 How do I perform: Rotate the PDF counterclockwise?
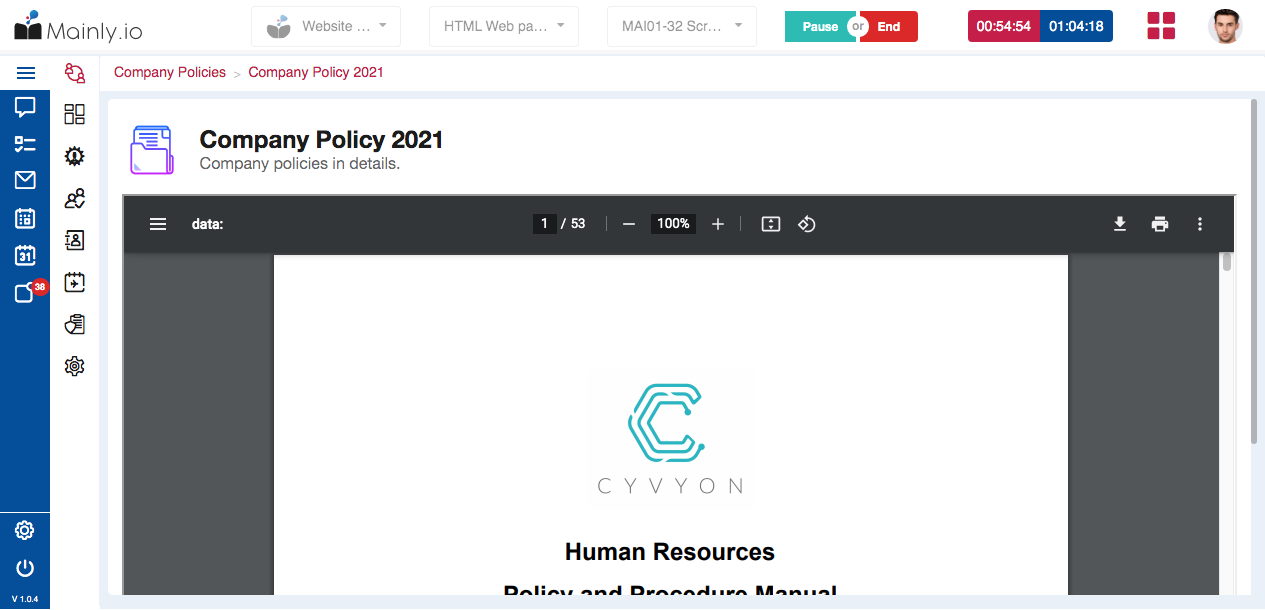click(807, 224)
